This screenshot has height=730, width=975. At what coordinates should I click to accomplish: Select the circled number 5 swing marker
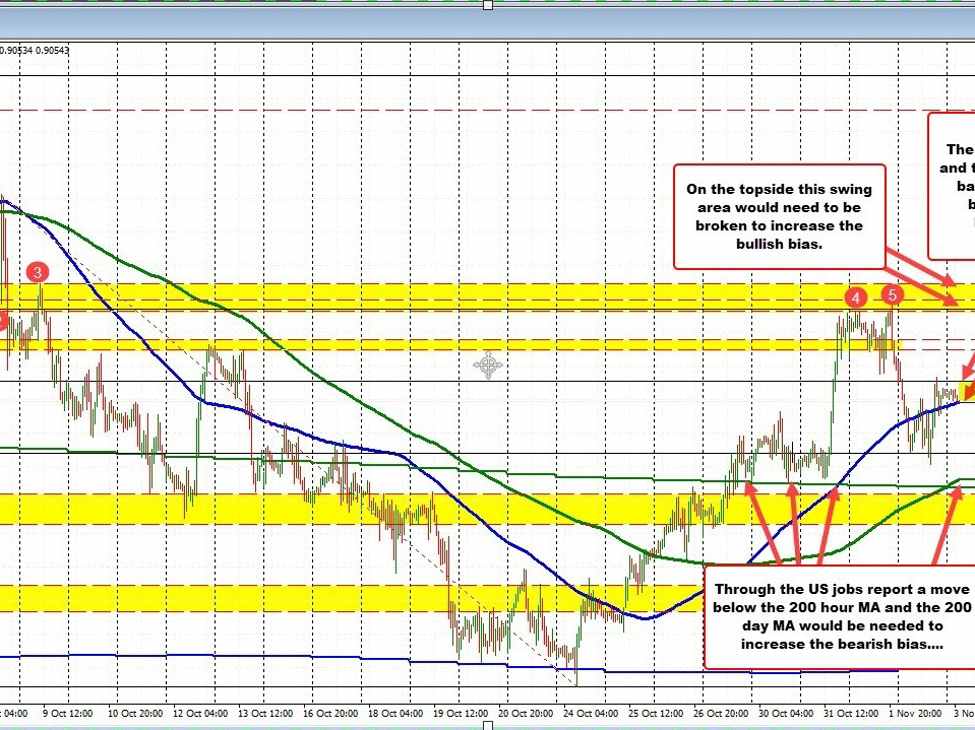tap(891, 294)
